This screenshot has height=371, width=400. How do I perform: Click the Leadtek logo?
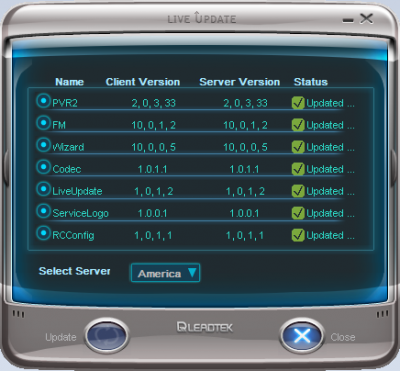tap(204, 327)
